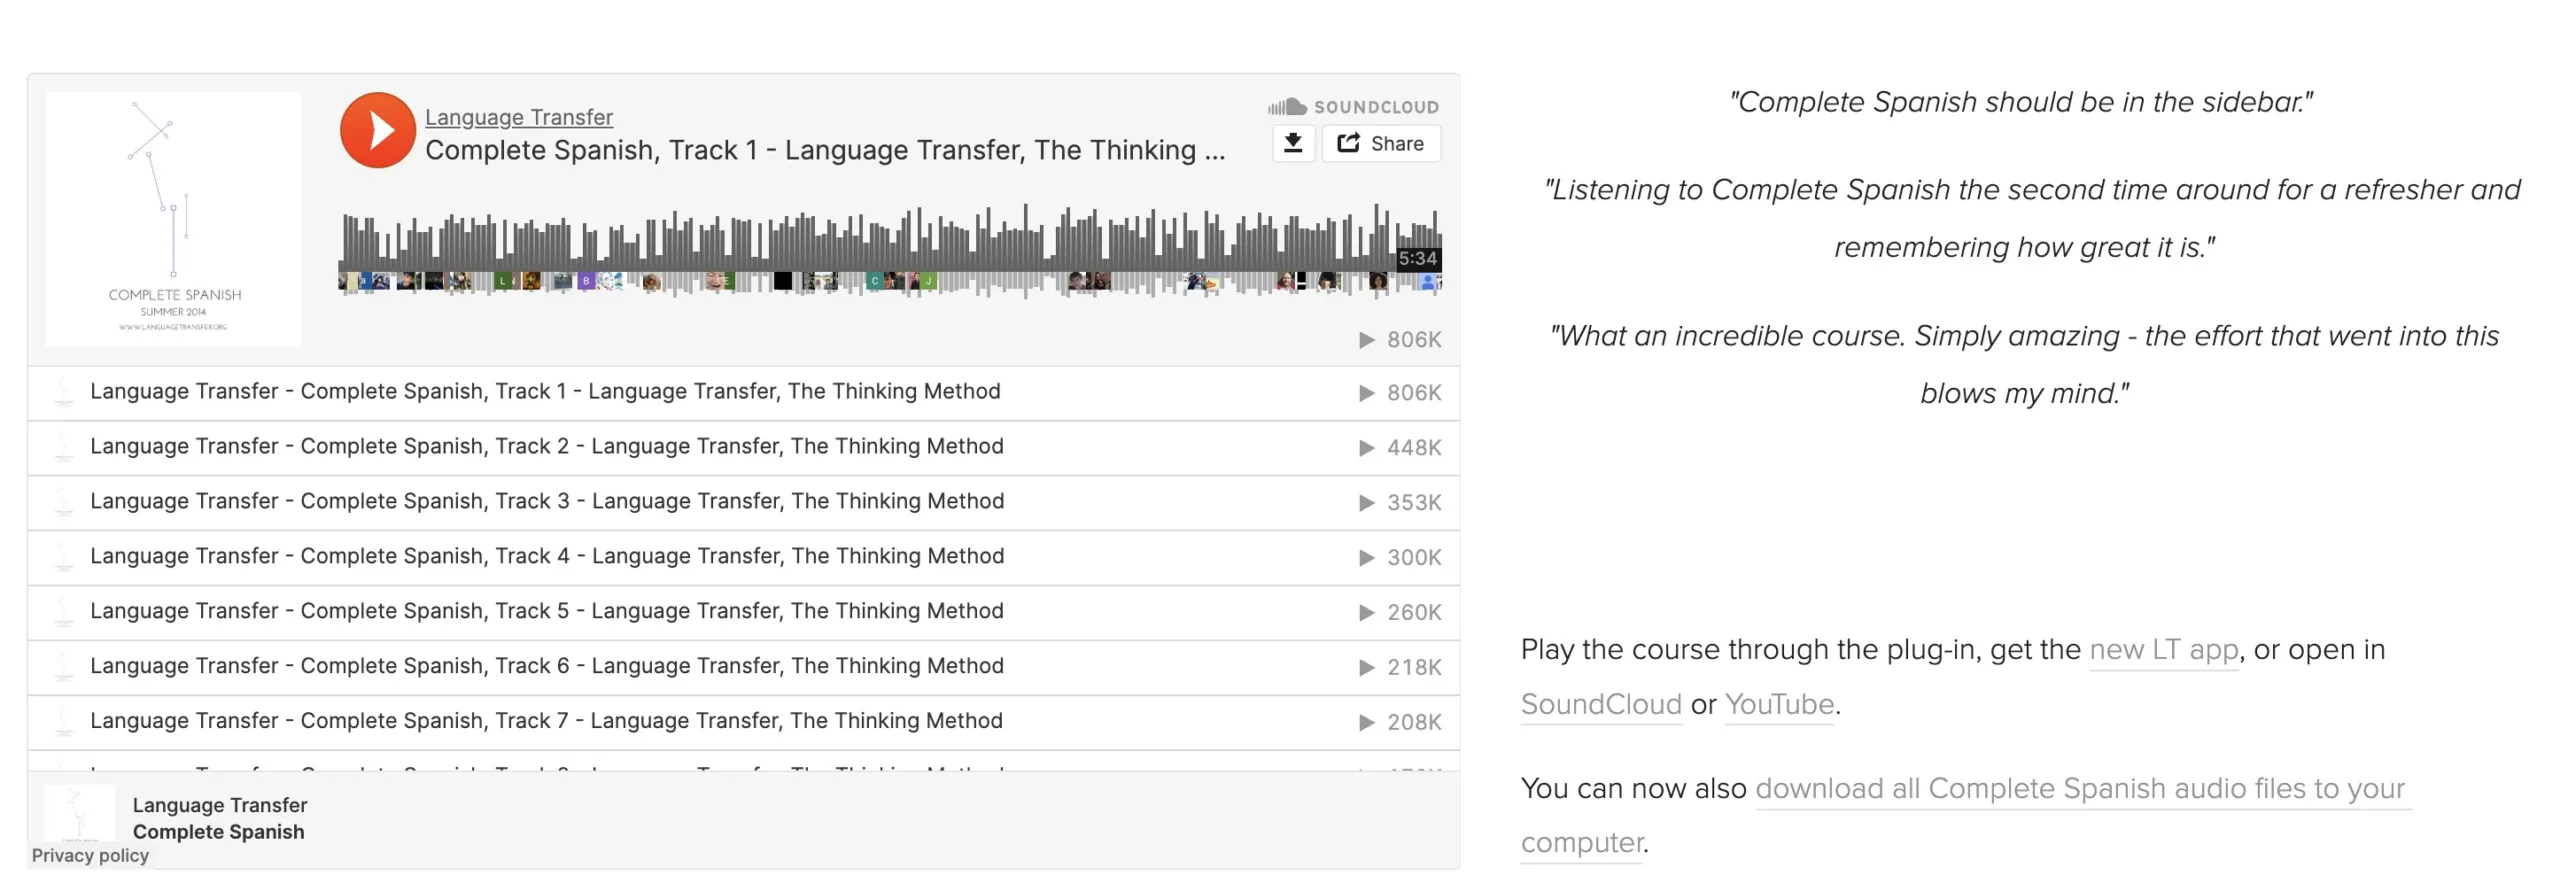Click download all Complete Spanish audio link
This screenshot has height=891, width=2560.
tap(2080, 789)
